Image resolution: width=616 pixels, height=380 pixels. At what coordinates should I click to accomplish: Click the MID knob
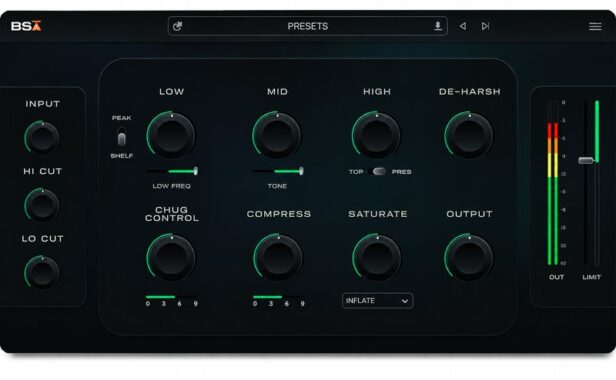pyautogui.click(x=277, y=135)
